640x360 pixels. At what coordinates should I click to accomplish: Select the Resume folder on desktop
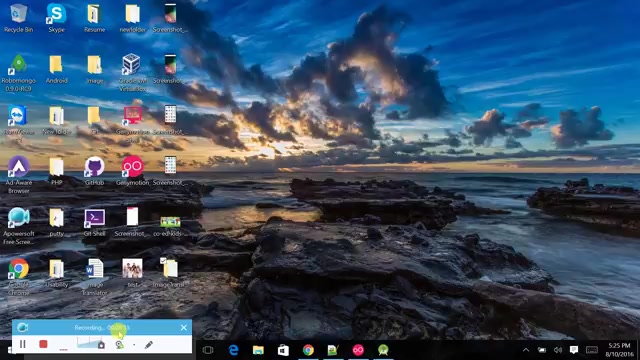click(x=94, y=18)
